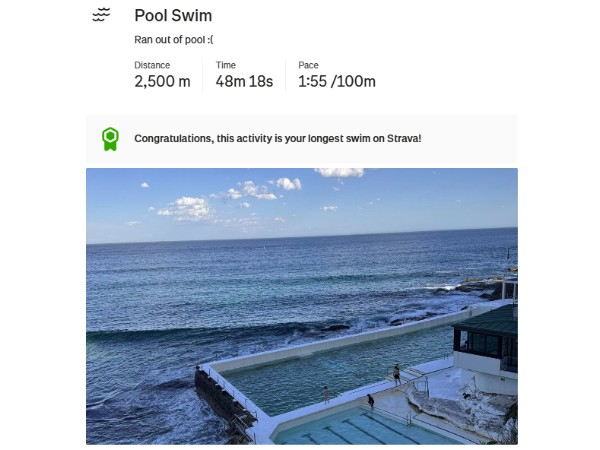Click the Congratulations longest swim message
Viewport: 600px width, 450px height.
tap(278, 138)
